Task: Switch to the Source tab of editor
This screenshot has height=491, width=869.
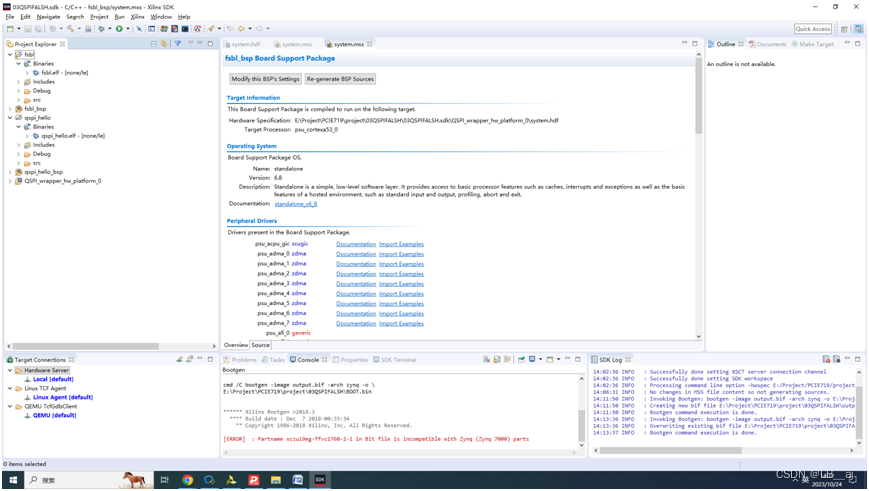Action: click(260, 345)
